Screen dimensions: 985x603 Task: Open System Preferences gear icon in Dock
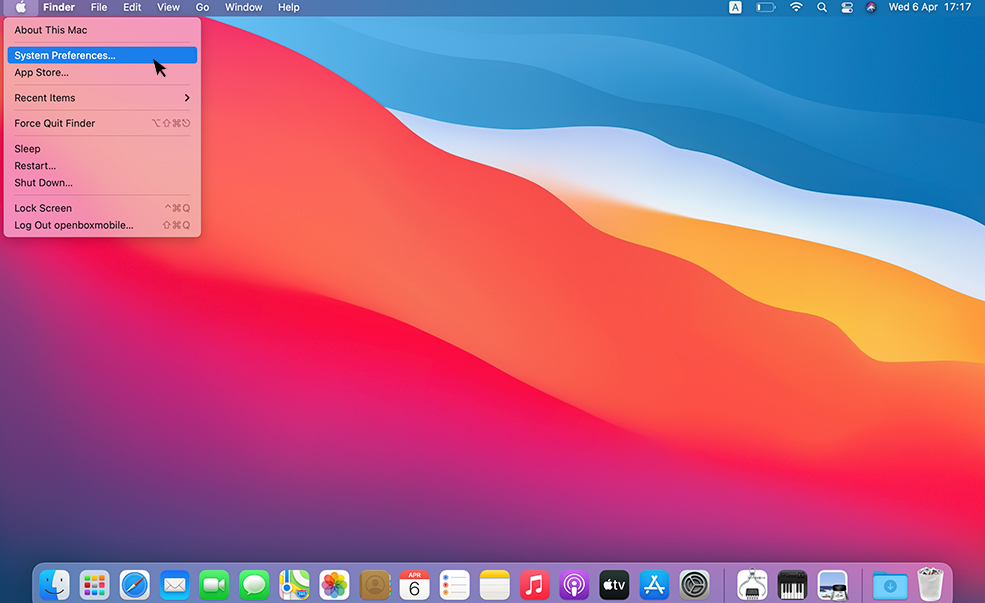tap(695, 585)
